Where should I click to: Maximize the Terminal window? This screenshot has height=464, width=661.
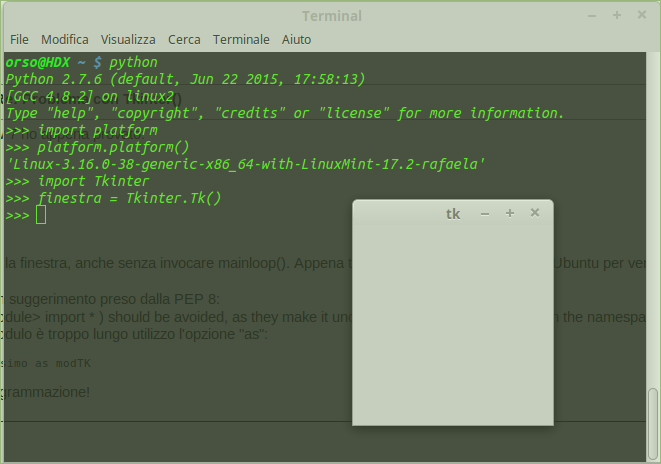pos(617,15)
